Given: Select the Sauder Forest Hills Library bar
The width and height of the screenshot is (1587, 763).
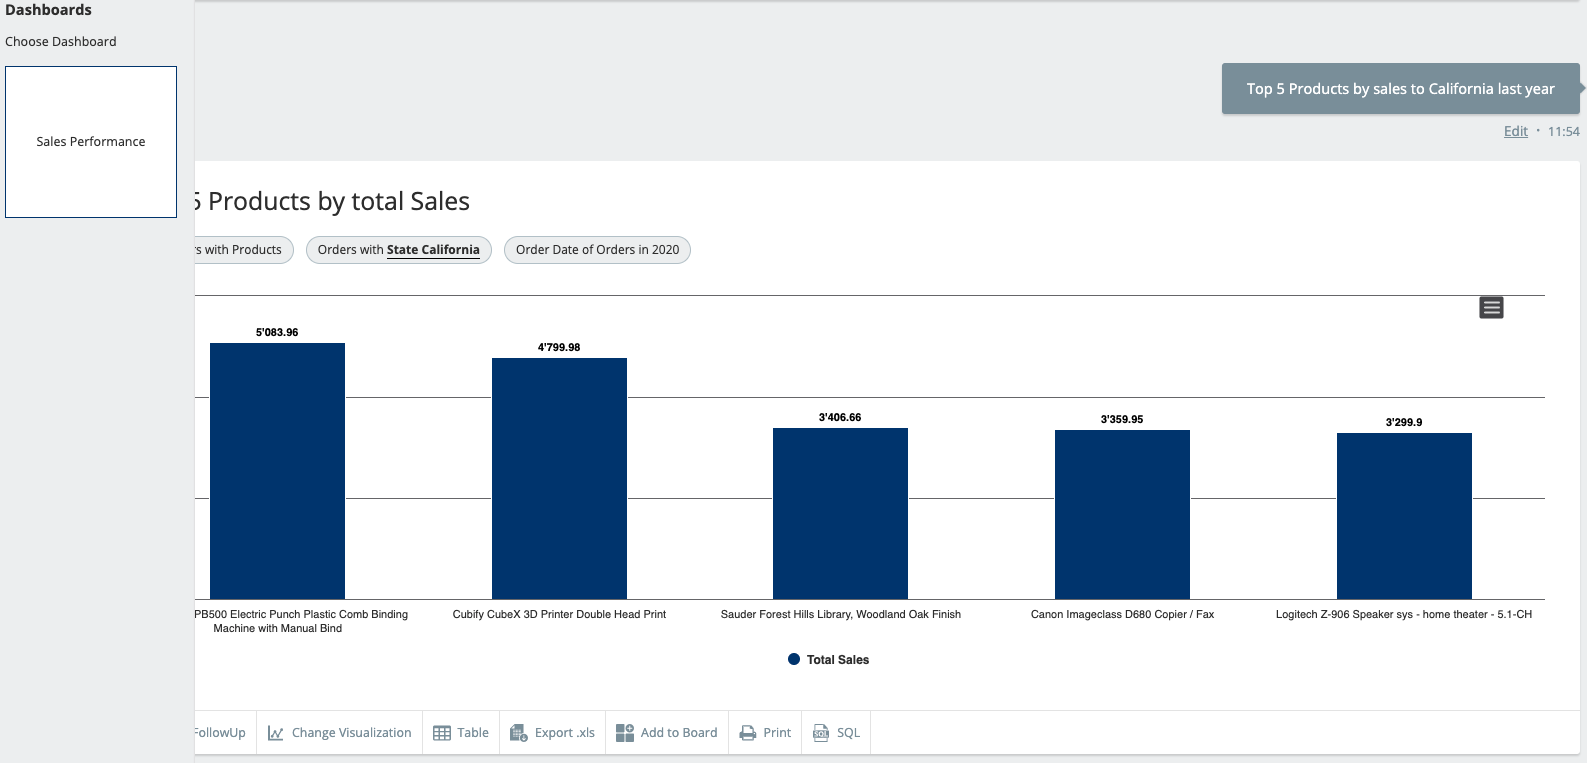Looking at the screenshot, I should pos(840,513).
